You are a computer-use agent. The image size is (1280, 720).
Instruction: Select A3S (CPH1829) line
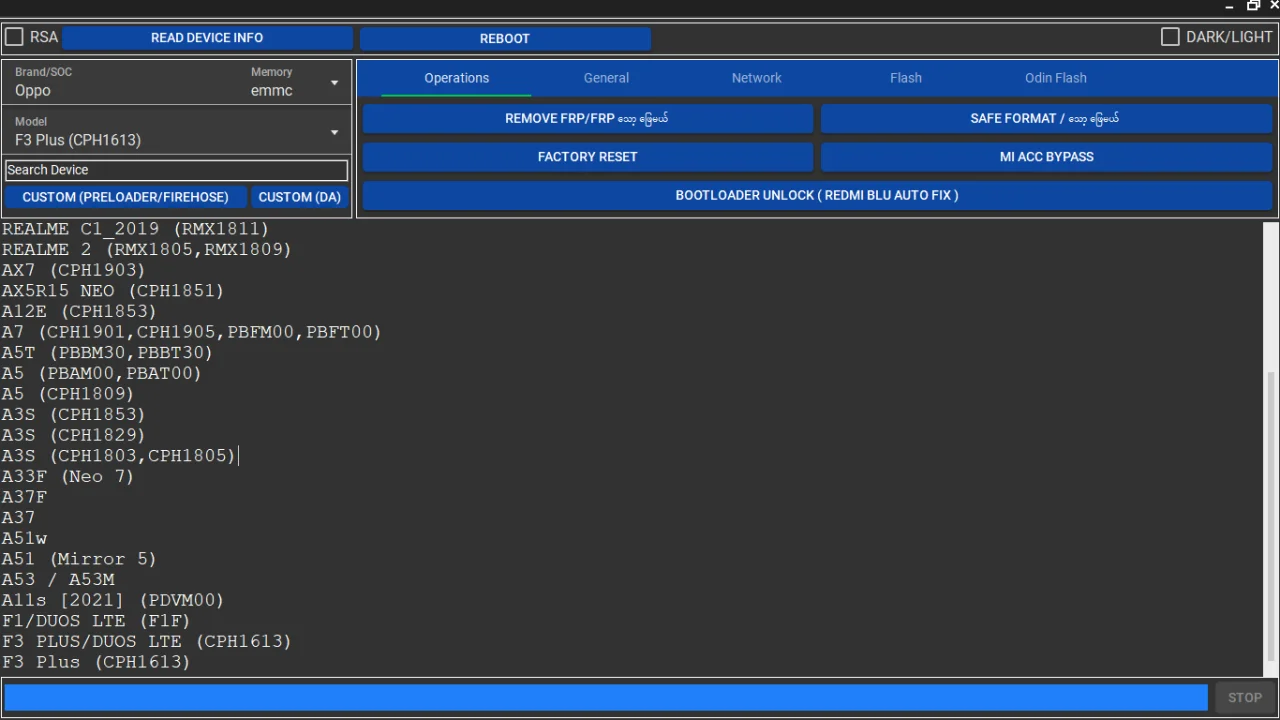[x=73, y=435]
